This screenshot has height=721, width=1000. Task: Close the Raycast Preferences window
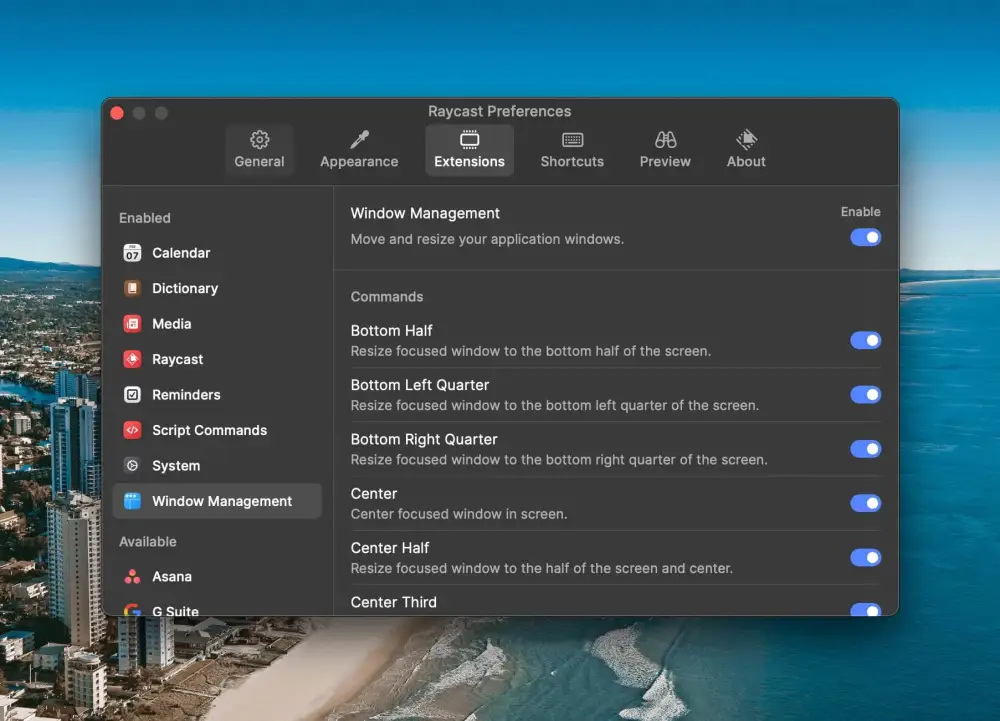117,113
